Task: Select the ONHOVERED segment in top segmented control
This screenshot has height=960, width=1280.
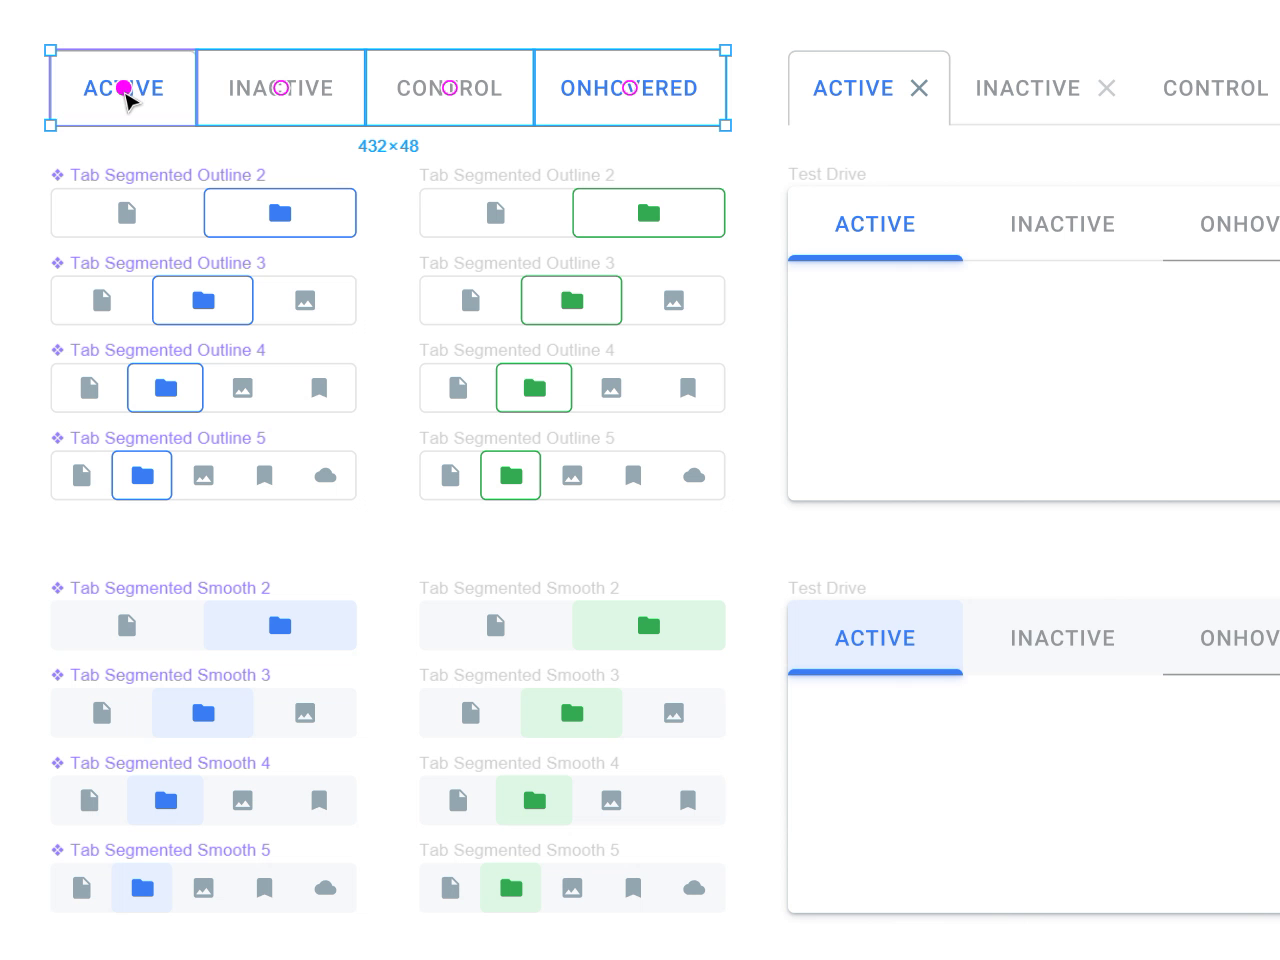Action: [x=630, y=88]
